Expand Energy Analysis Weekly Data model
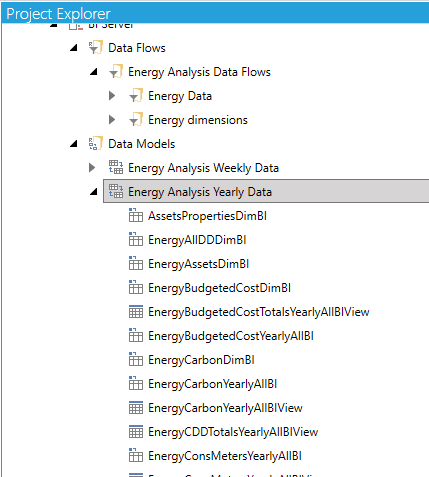Viewport: 429px width, 477px height. pyautogui.click(x=92, y=168)
